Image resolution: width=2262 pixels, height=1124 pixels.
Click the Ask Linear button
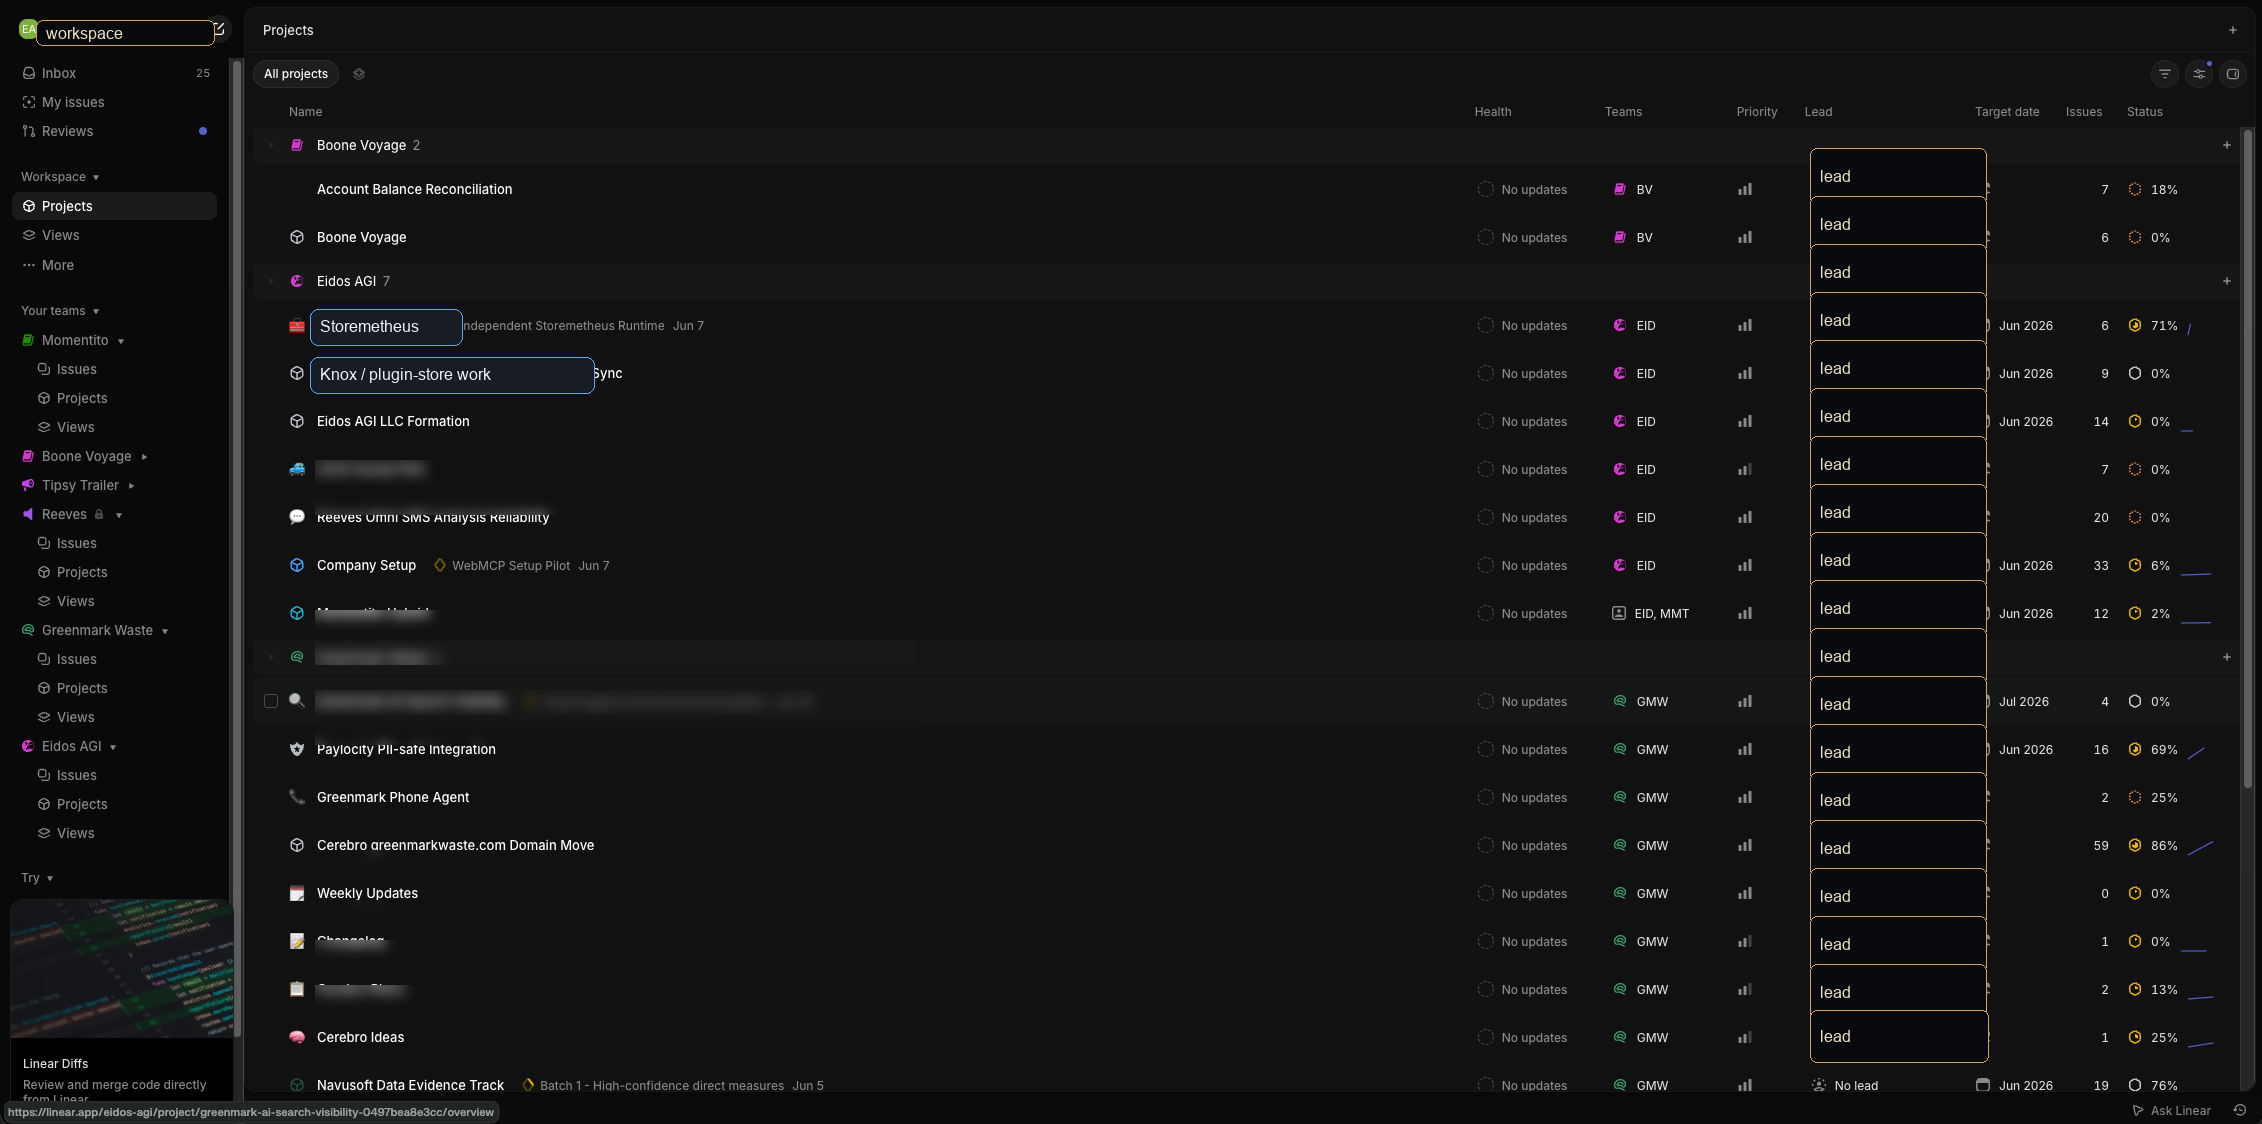click(2172, 1110)
